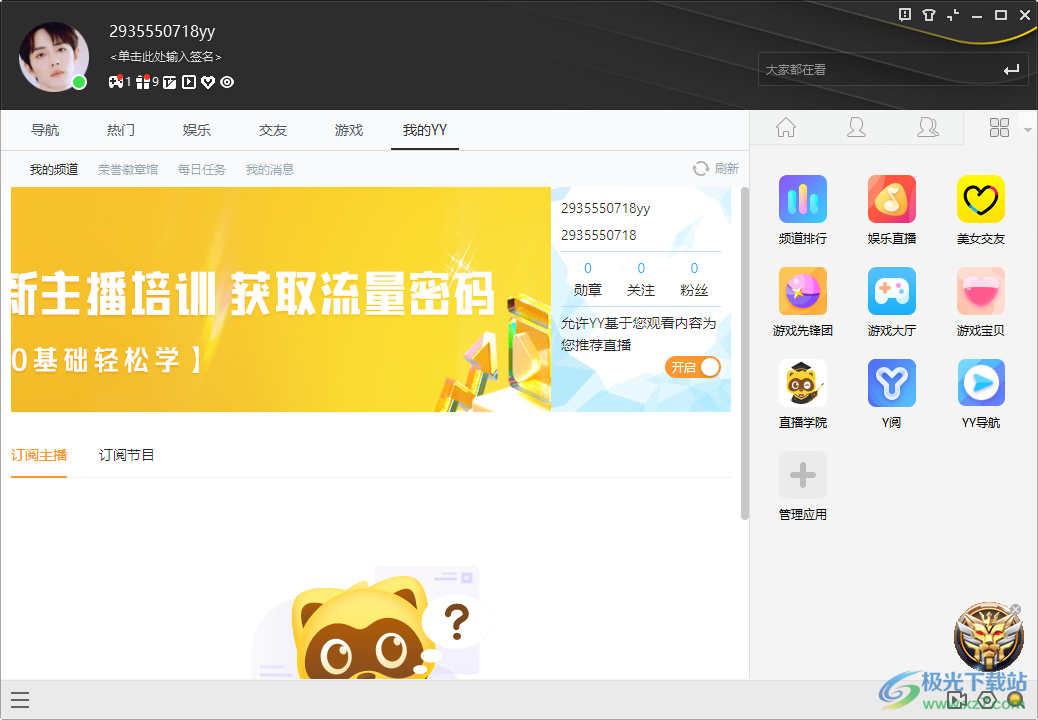Open the group contacts icon in right panel
This screenshot has height=720, width=1038.
[928, 127]
